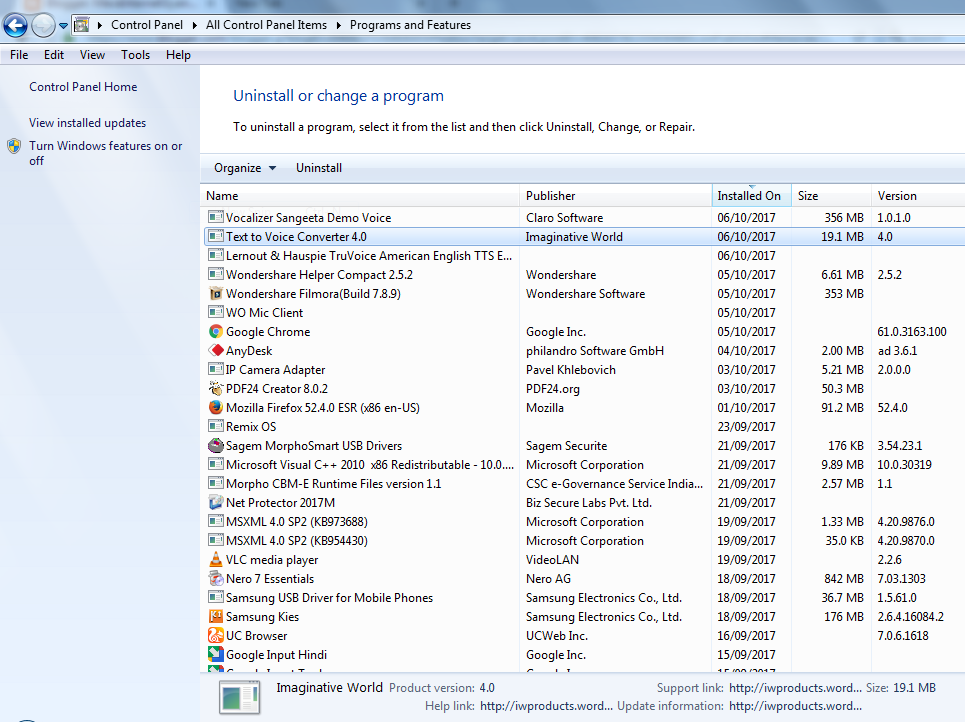965x722 pixels.
Task: Select the Remix OS icon
Action: (215, 427)
